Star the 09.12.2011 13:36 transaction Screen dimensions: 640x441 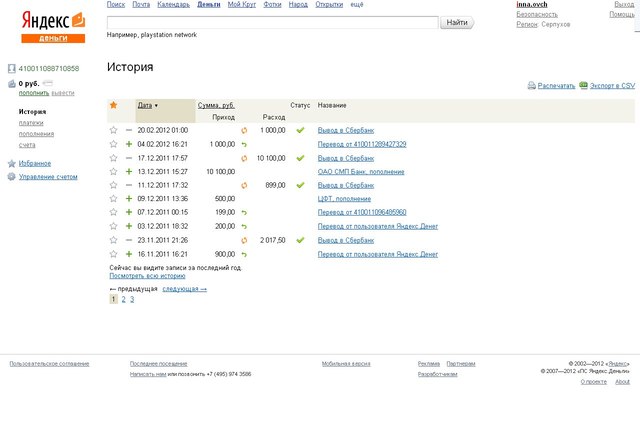point(113,199)
